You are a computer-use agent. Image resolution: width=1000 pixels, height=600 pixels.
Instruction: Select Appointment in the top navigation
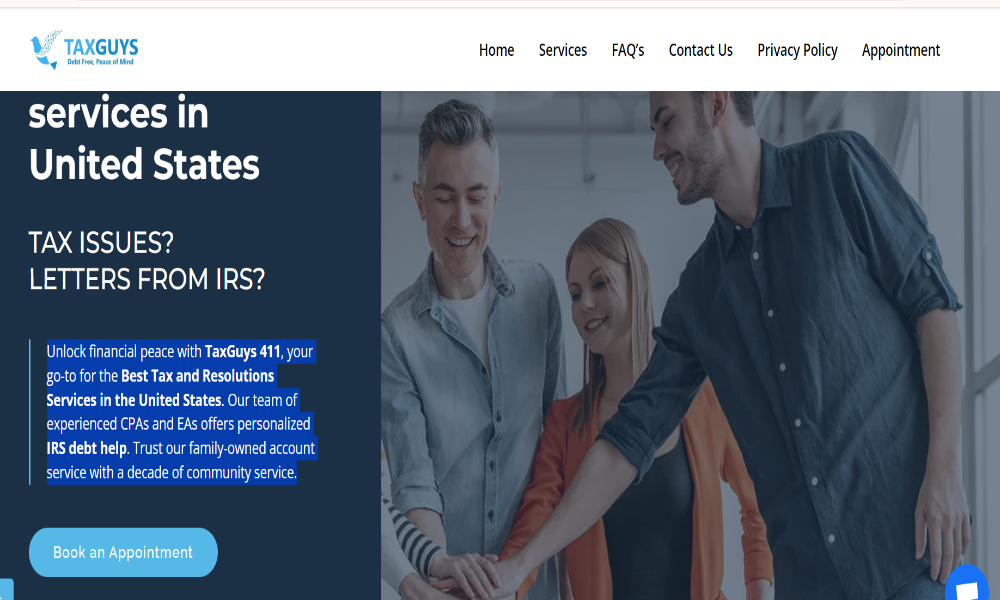901,50
